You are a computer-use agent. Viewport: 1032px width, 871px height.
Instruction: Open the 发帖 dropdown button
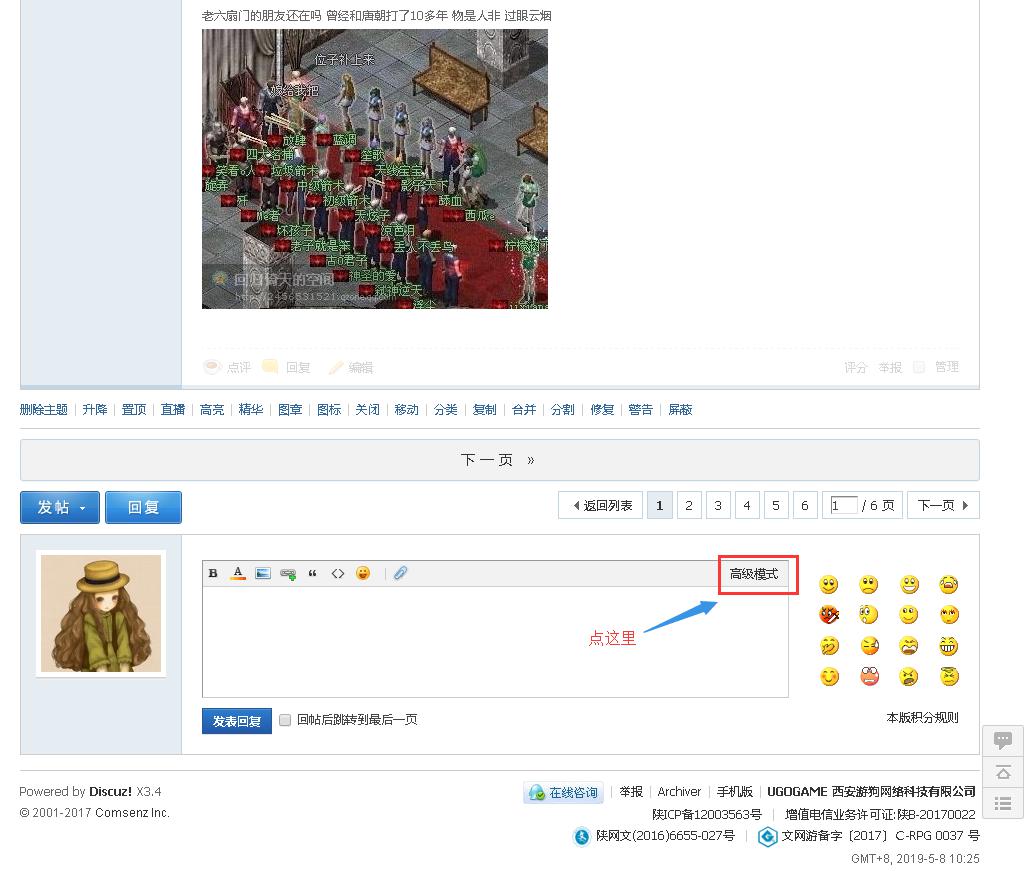click(60, 508)
